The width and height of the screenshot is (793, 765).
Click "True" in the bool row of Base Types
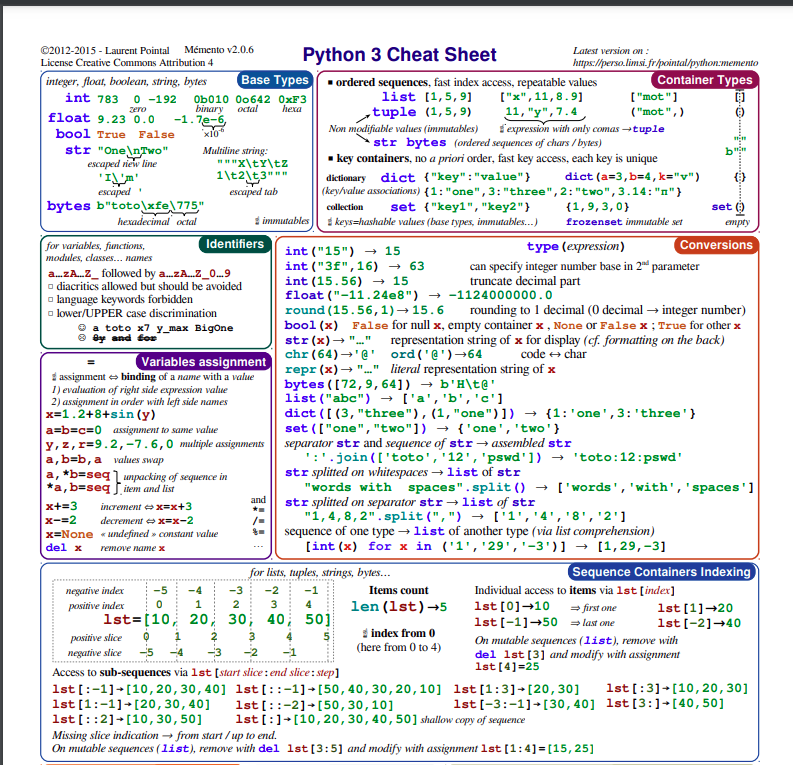point(111,134)
